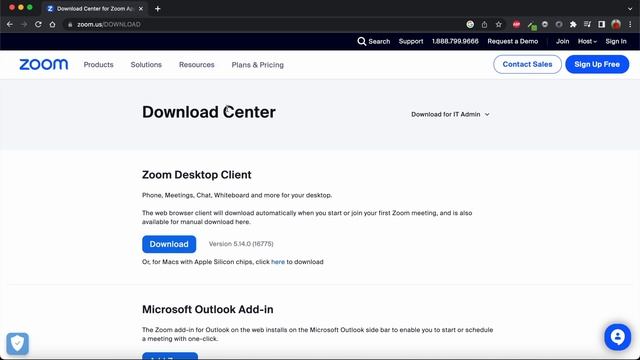This screenshot has height=360, width=640.
Task: Open the media control playlist icon
Action: tap(587, 24)
